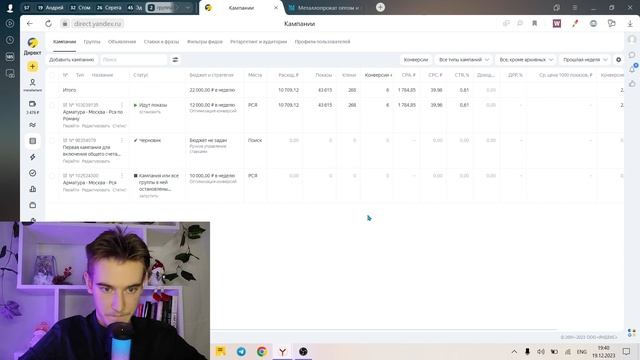Open the notifications bell with badge

(632, 69)
